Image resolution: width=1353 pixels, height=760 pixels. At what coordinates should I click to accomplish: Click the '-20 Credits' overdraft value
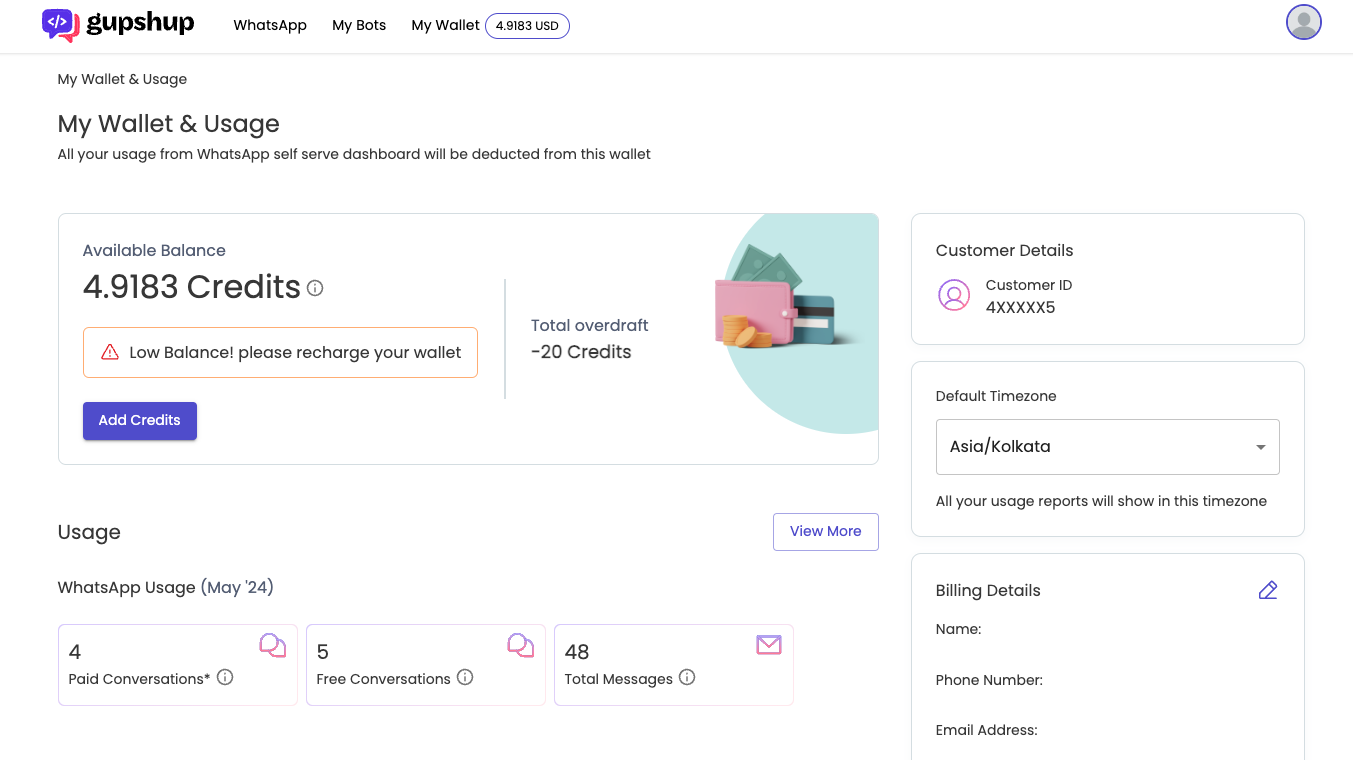click(x=581, y=352)
